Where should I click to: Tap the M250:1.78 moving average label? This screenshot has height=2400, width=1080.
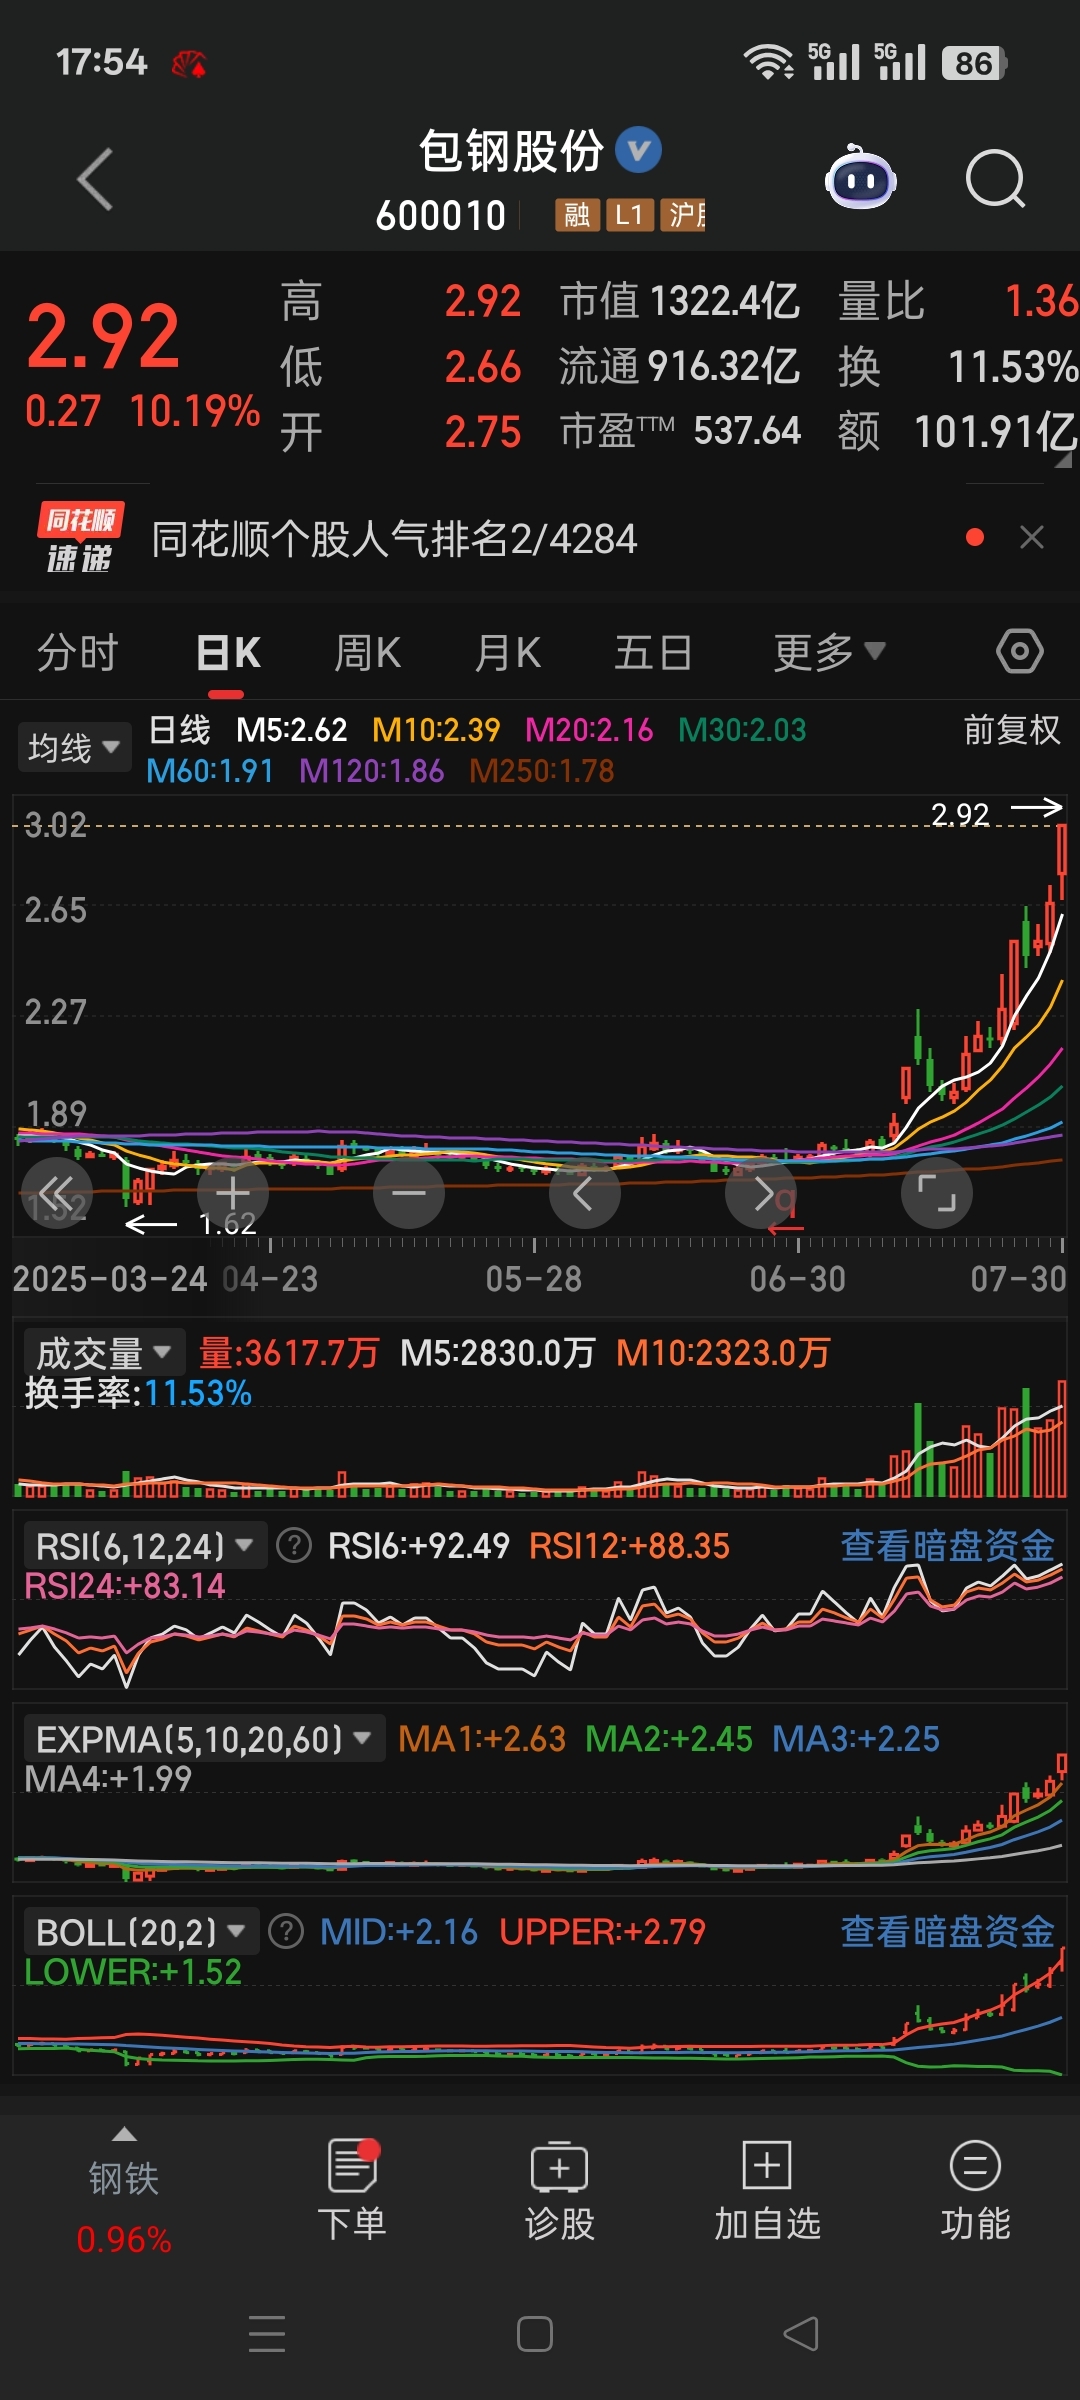pos(542,771)
